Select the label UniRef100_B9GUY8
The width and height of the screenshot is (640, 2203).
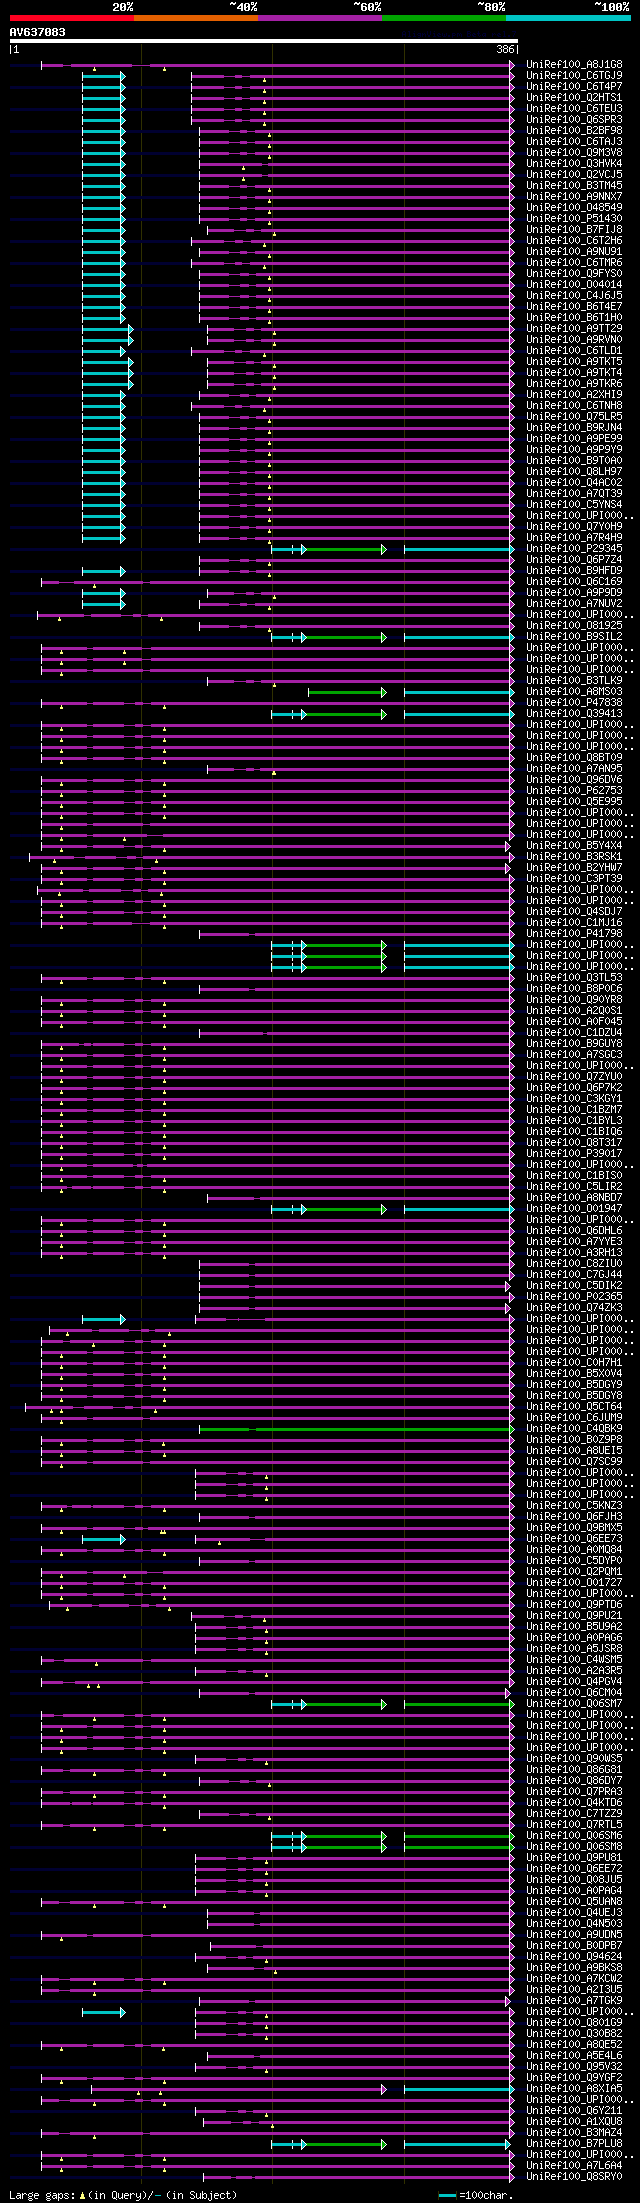tap(574, 1043)
